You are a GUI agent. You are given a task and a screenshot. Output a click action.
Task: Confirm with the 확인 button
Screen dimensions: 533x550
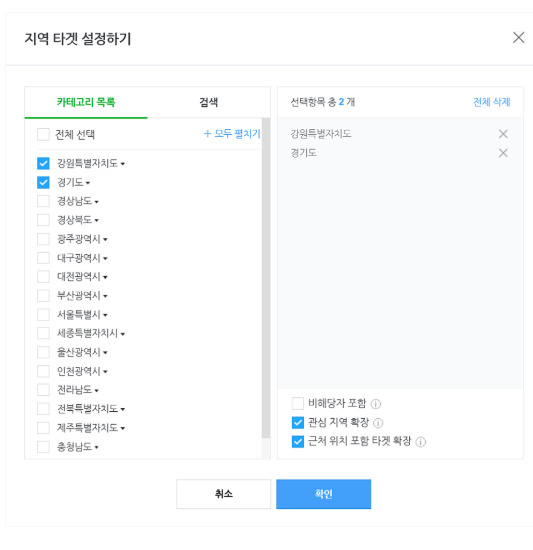[x=323, y=494]
